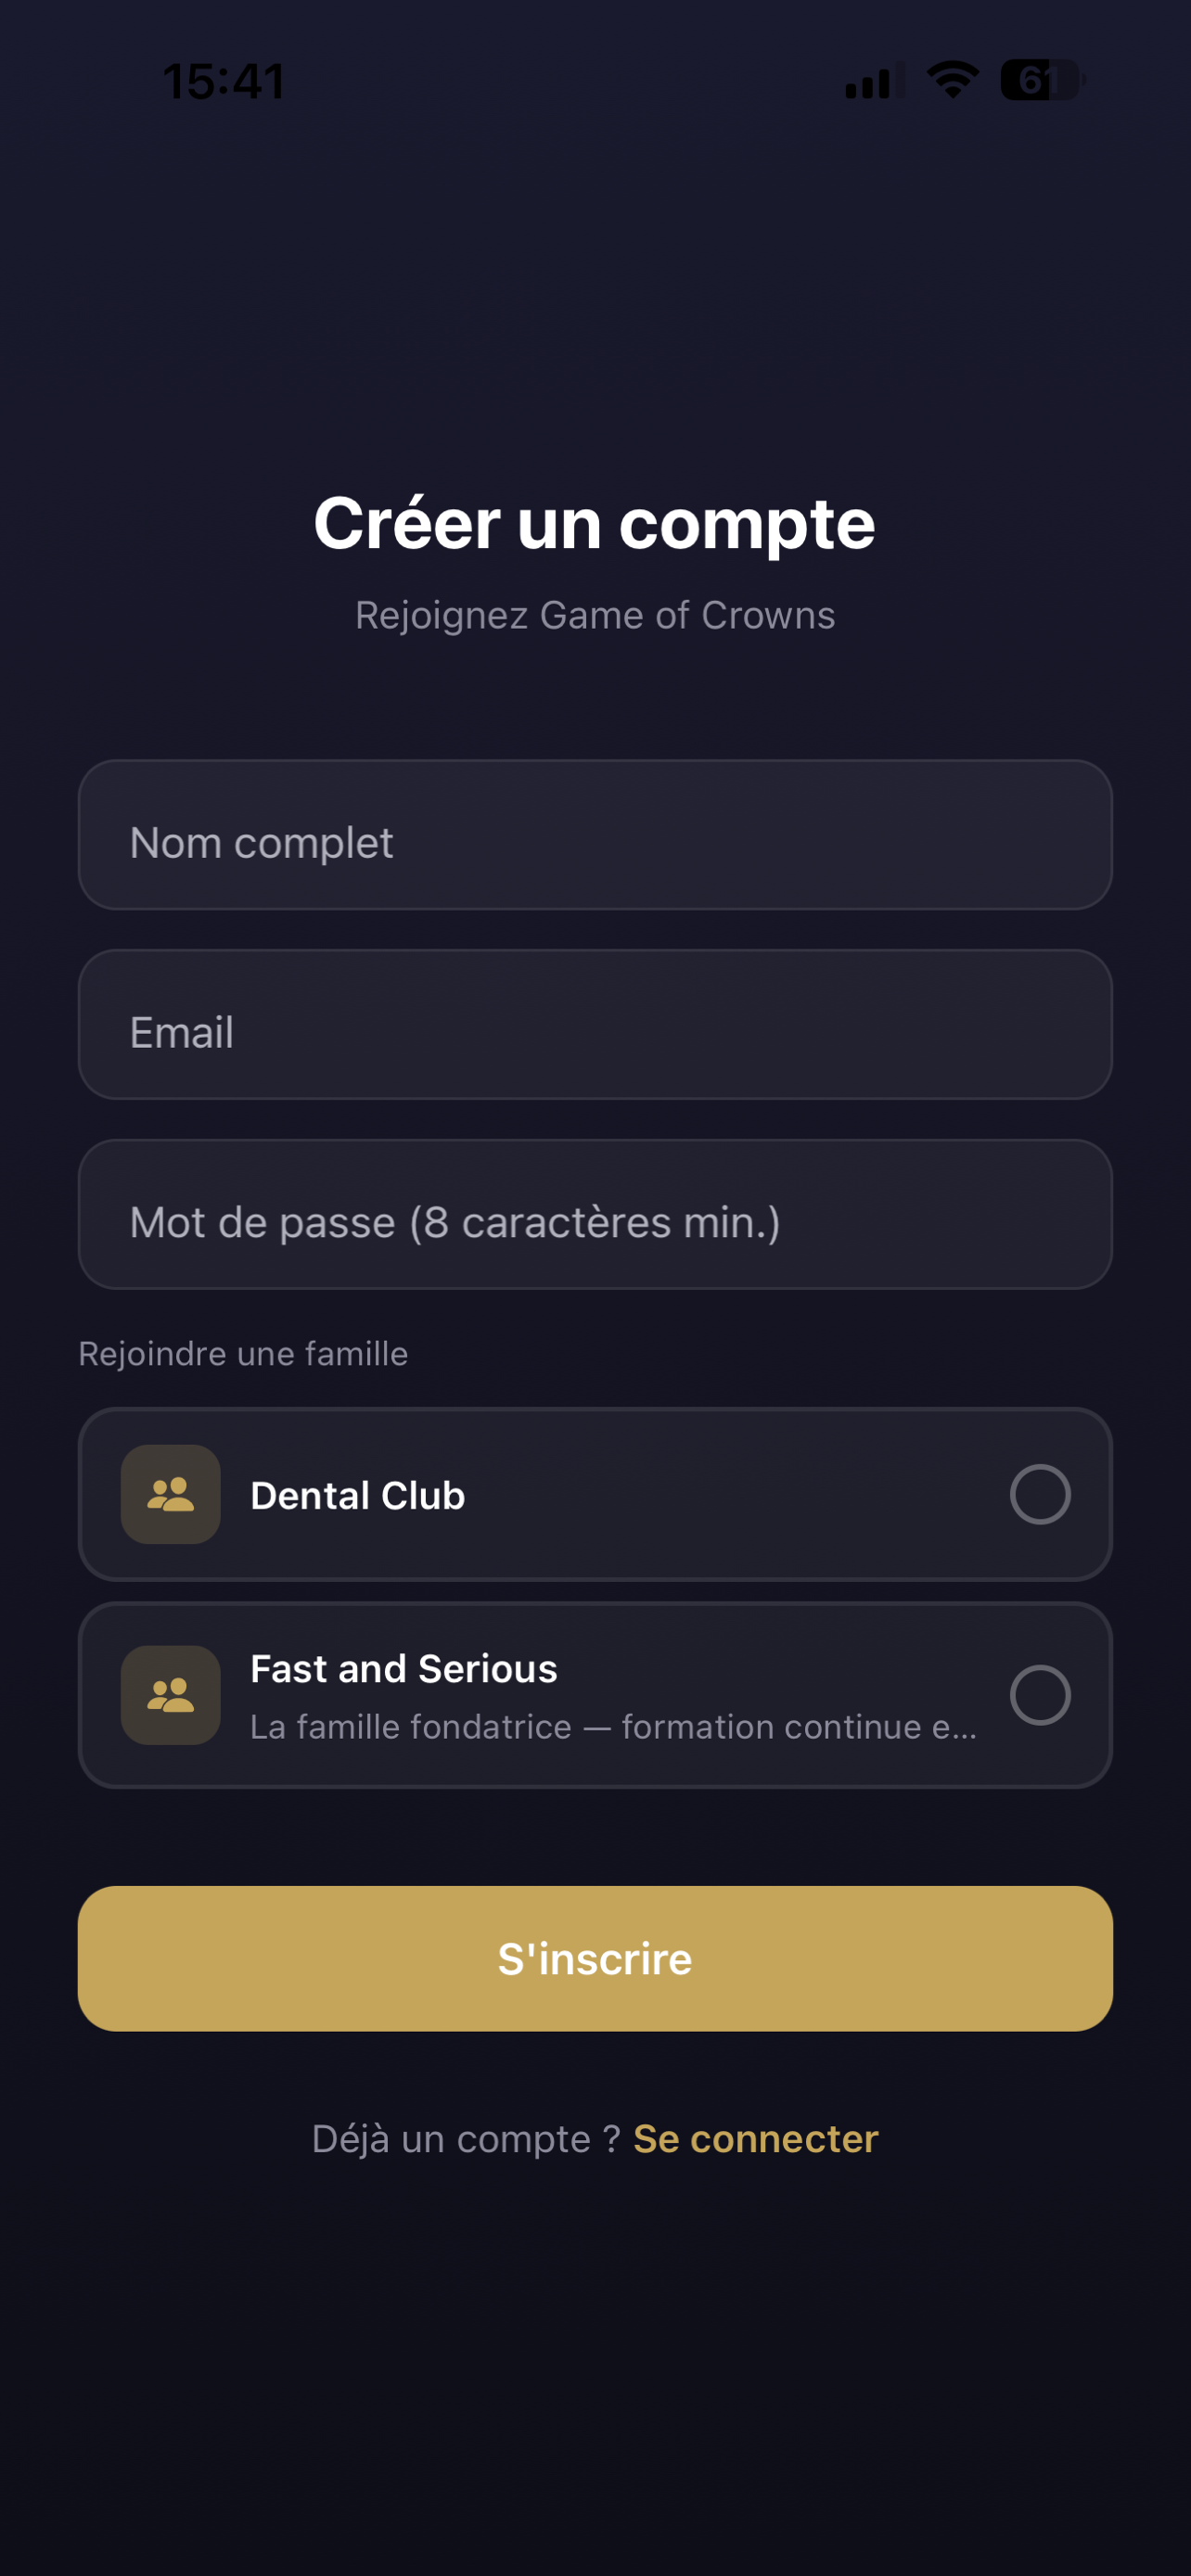Tap the 'La famille fondatrice' description text
Screen dimensions: 1191x2576
coord(613,1727)
